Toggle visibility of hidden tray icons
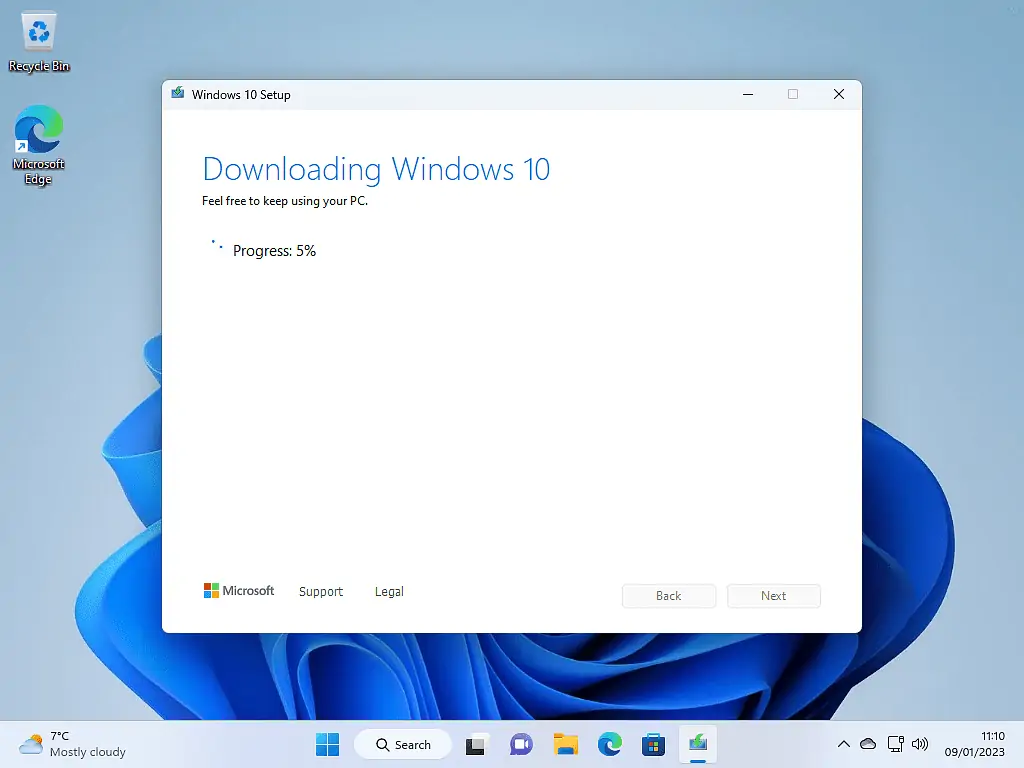The image size is (1024, 768). point(845,744)
